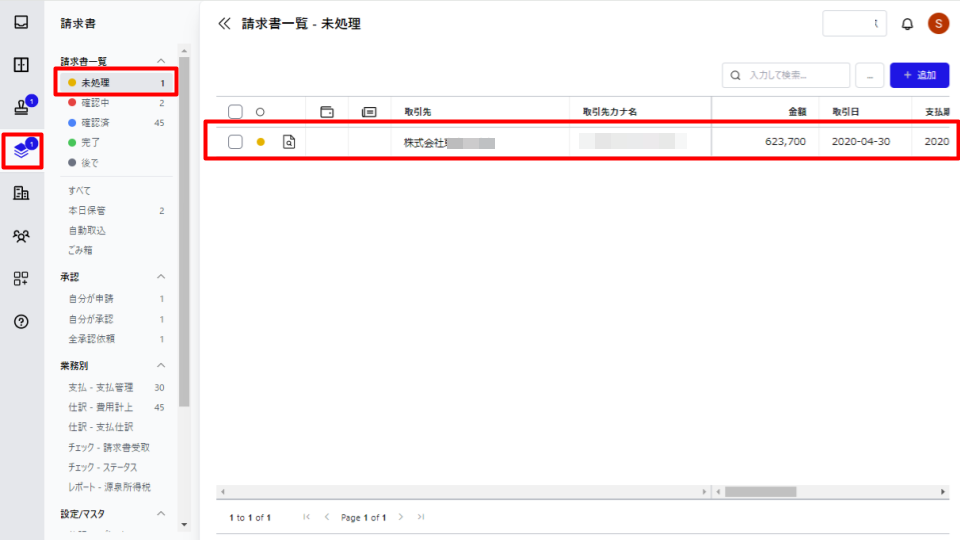The width and height of the screenshot is (960, 540).
Task: Collapse the 業務別 section
Action: (161, 366)
